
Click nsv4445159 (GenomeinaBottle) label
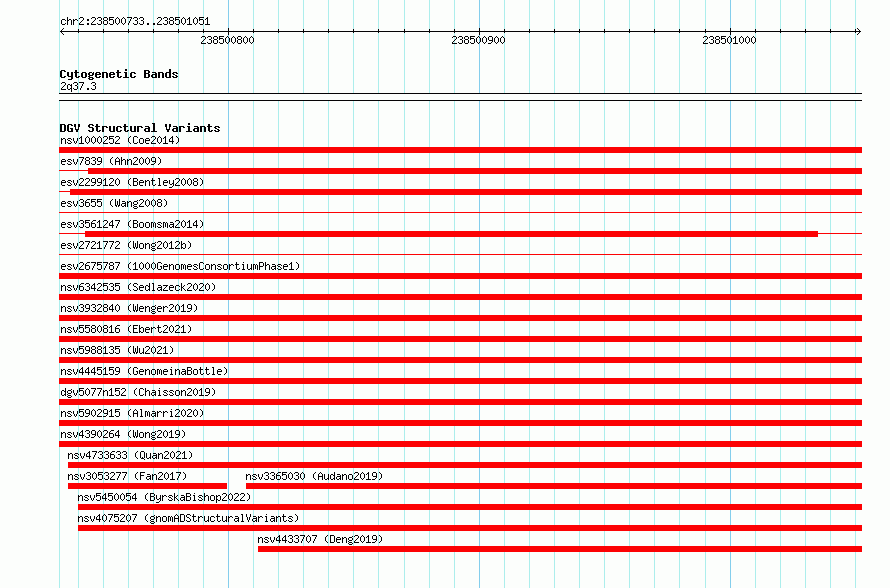pyautogui.click(x=144, y=371)
